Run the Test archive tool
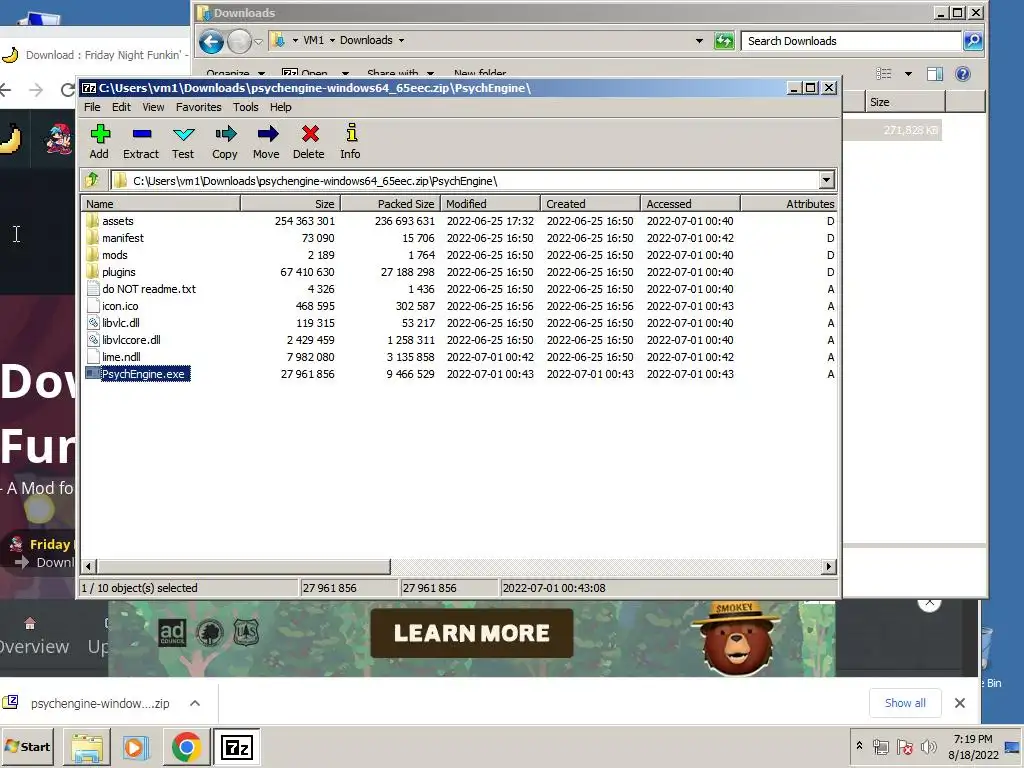 [184, 135]
